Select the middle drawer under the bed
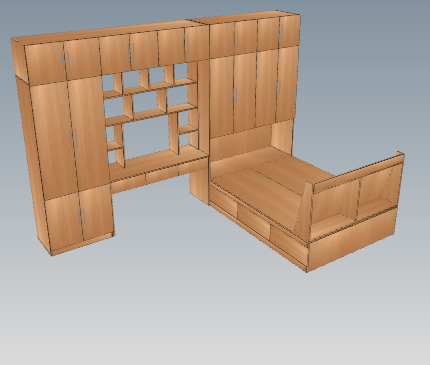This screenshot has height=365, width=430. pos(253,219)
